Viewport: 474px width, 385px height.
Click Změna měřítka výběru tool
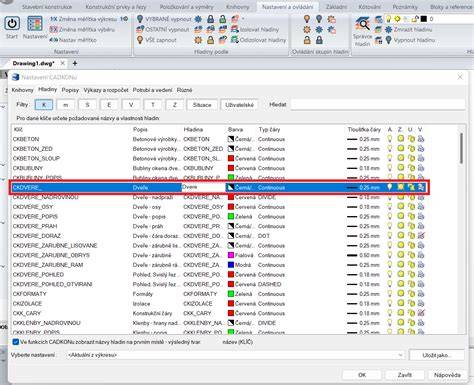coord(82,29)
